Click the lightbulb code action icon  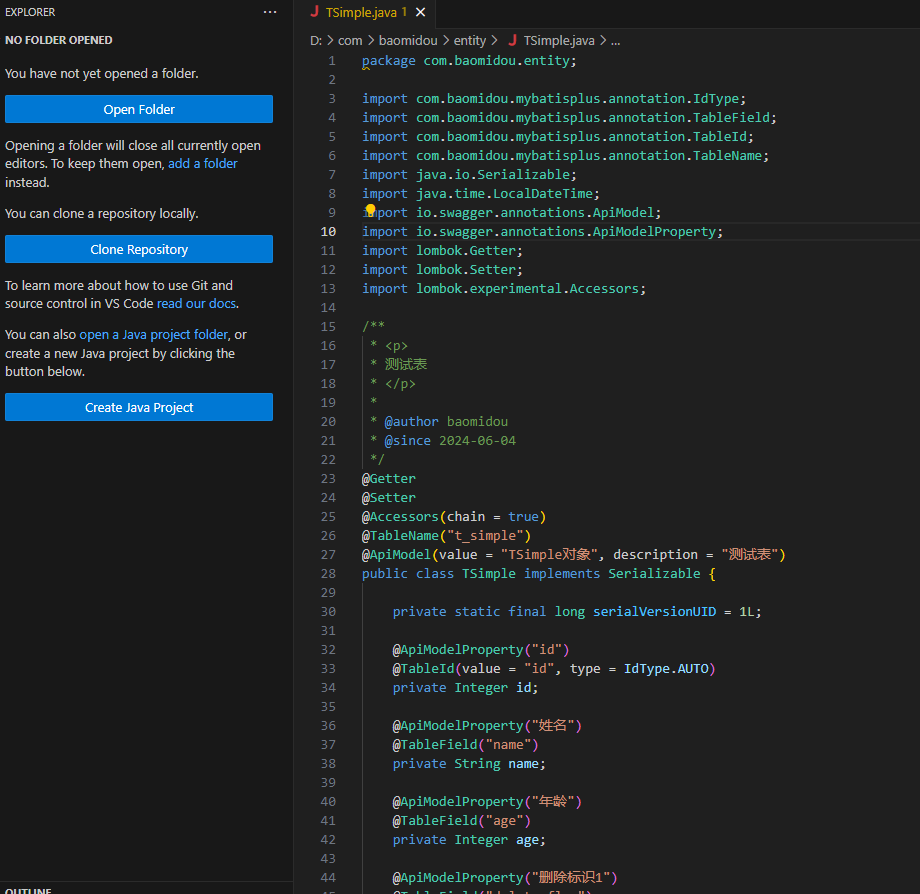click(x=370, y=211)
